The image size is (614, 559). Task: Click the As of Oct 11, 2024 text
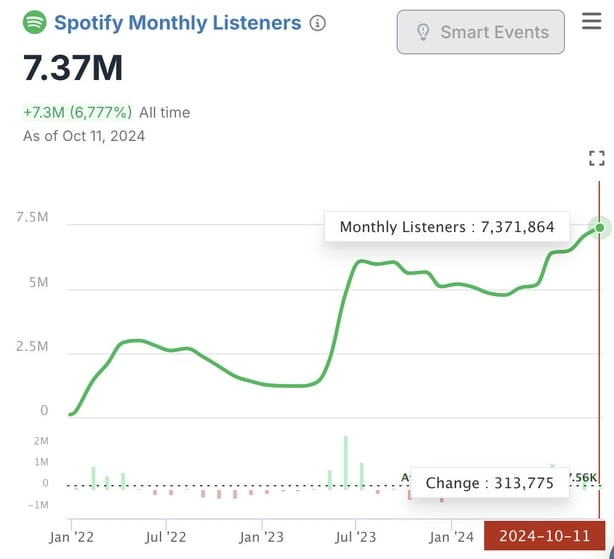coord(84,136)
